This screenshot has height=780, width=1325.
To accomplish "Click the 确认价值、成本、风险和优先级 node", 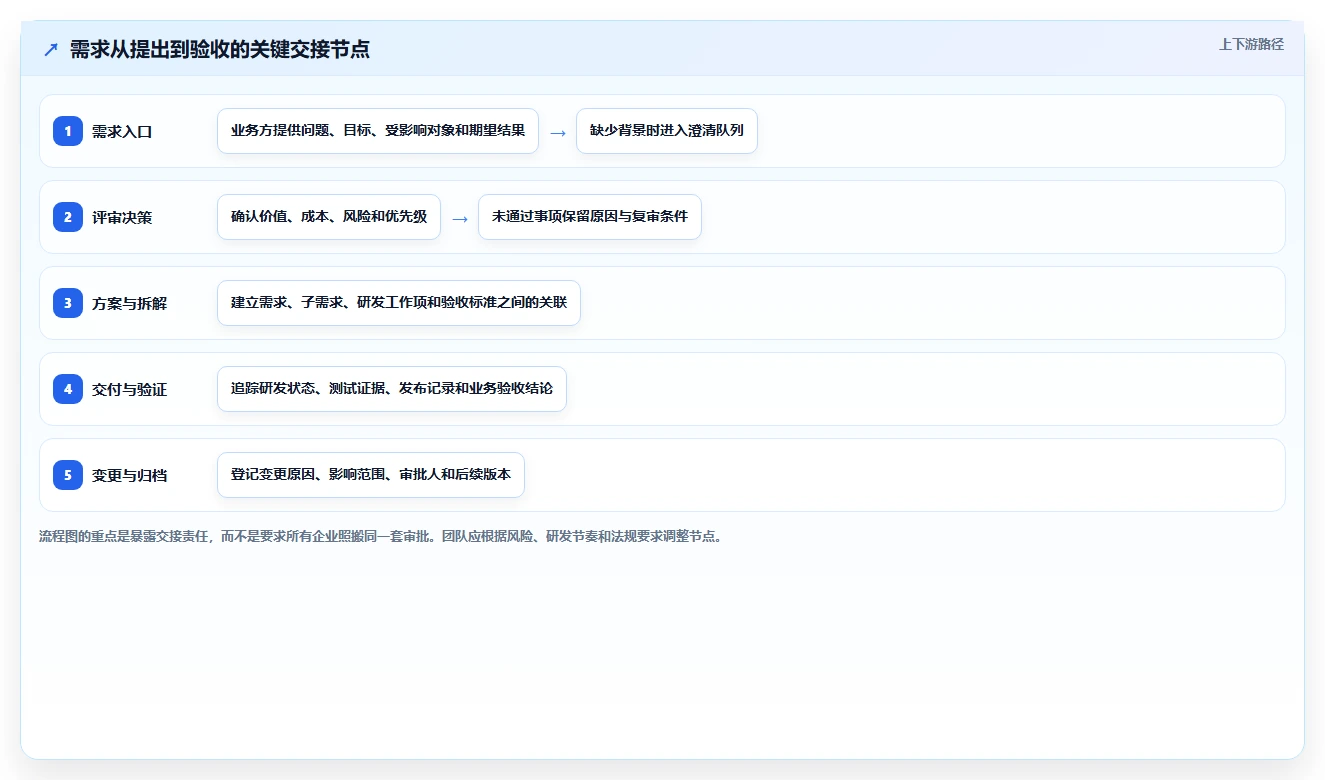I will pyautogui.click(x=329, y=217).
